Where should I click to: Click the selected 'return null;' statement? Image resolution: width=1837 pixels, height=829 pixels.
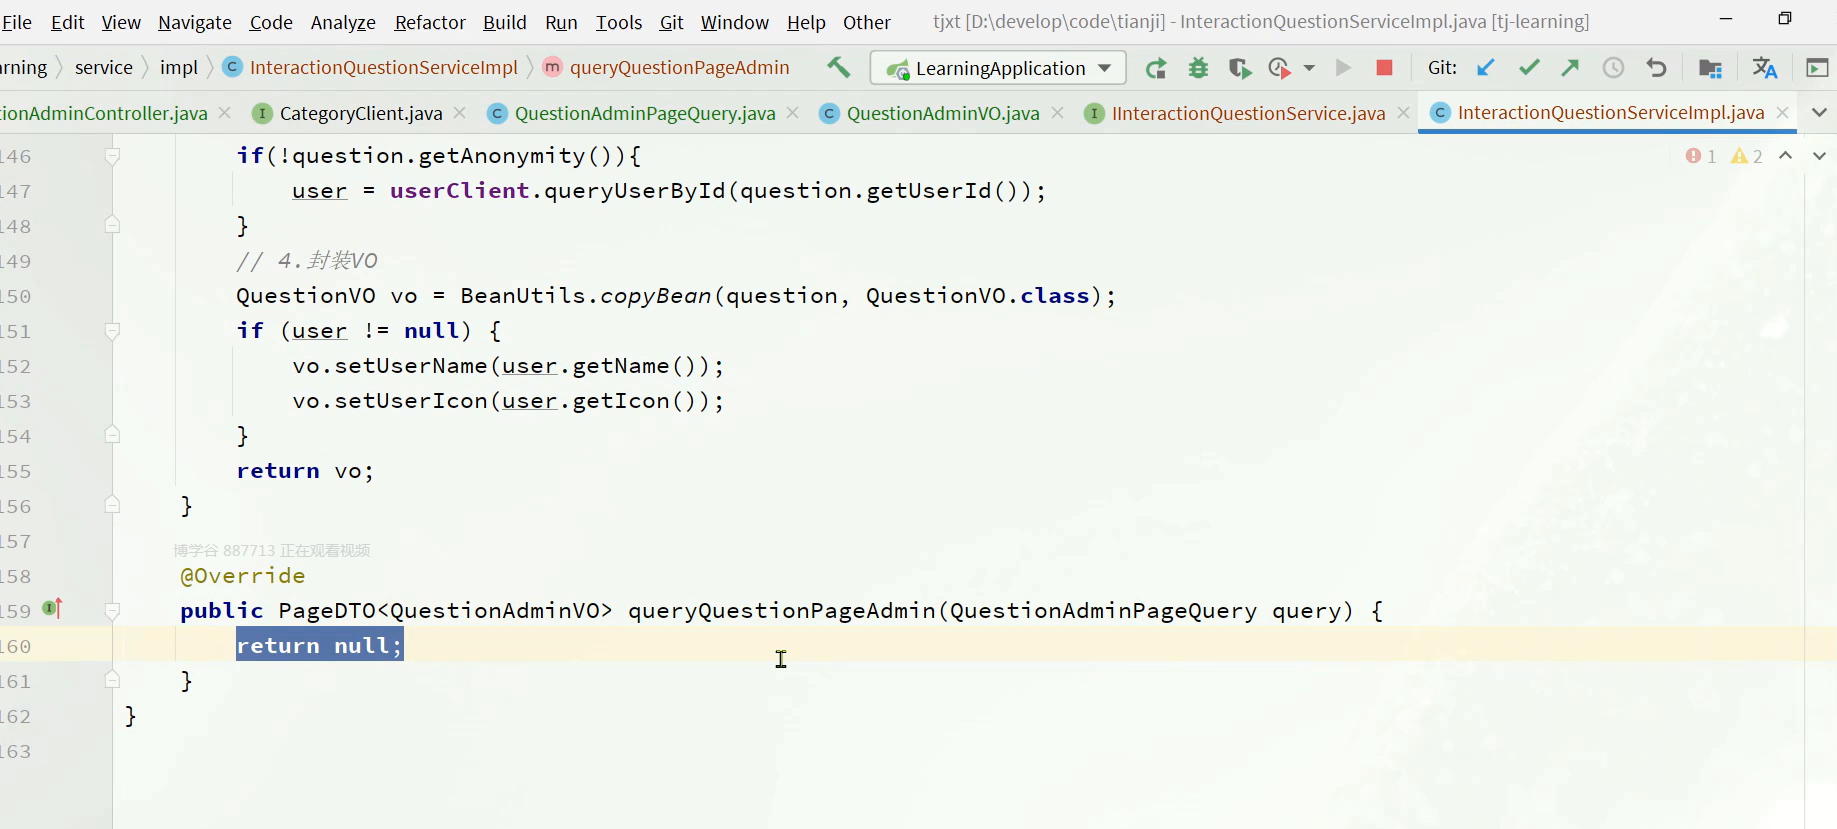[x=320, y=645]
